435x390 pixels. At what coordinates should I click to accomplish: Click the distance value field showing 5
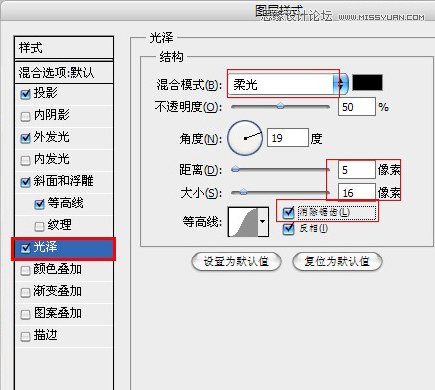(357, 170)
